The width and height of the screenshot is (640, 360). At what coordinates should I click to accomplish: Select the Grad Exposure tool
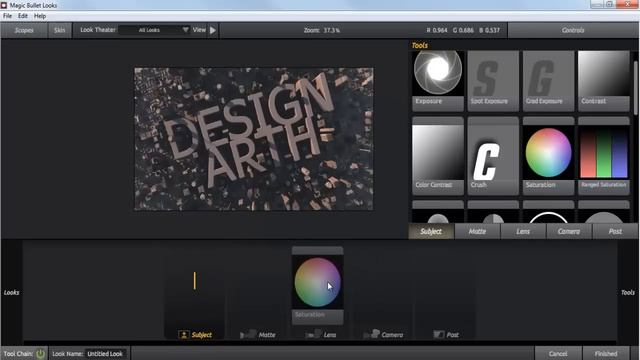(548, 81)
